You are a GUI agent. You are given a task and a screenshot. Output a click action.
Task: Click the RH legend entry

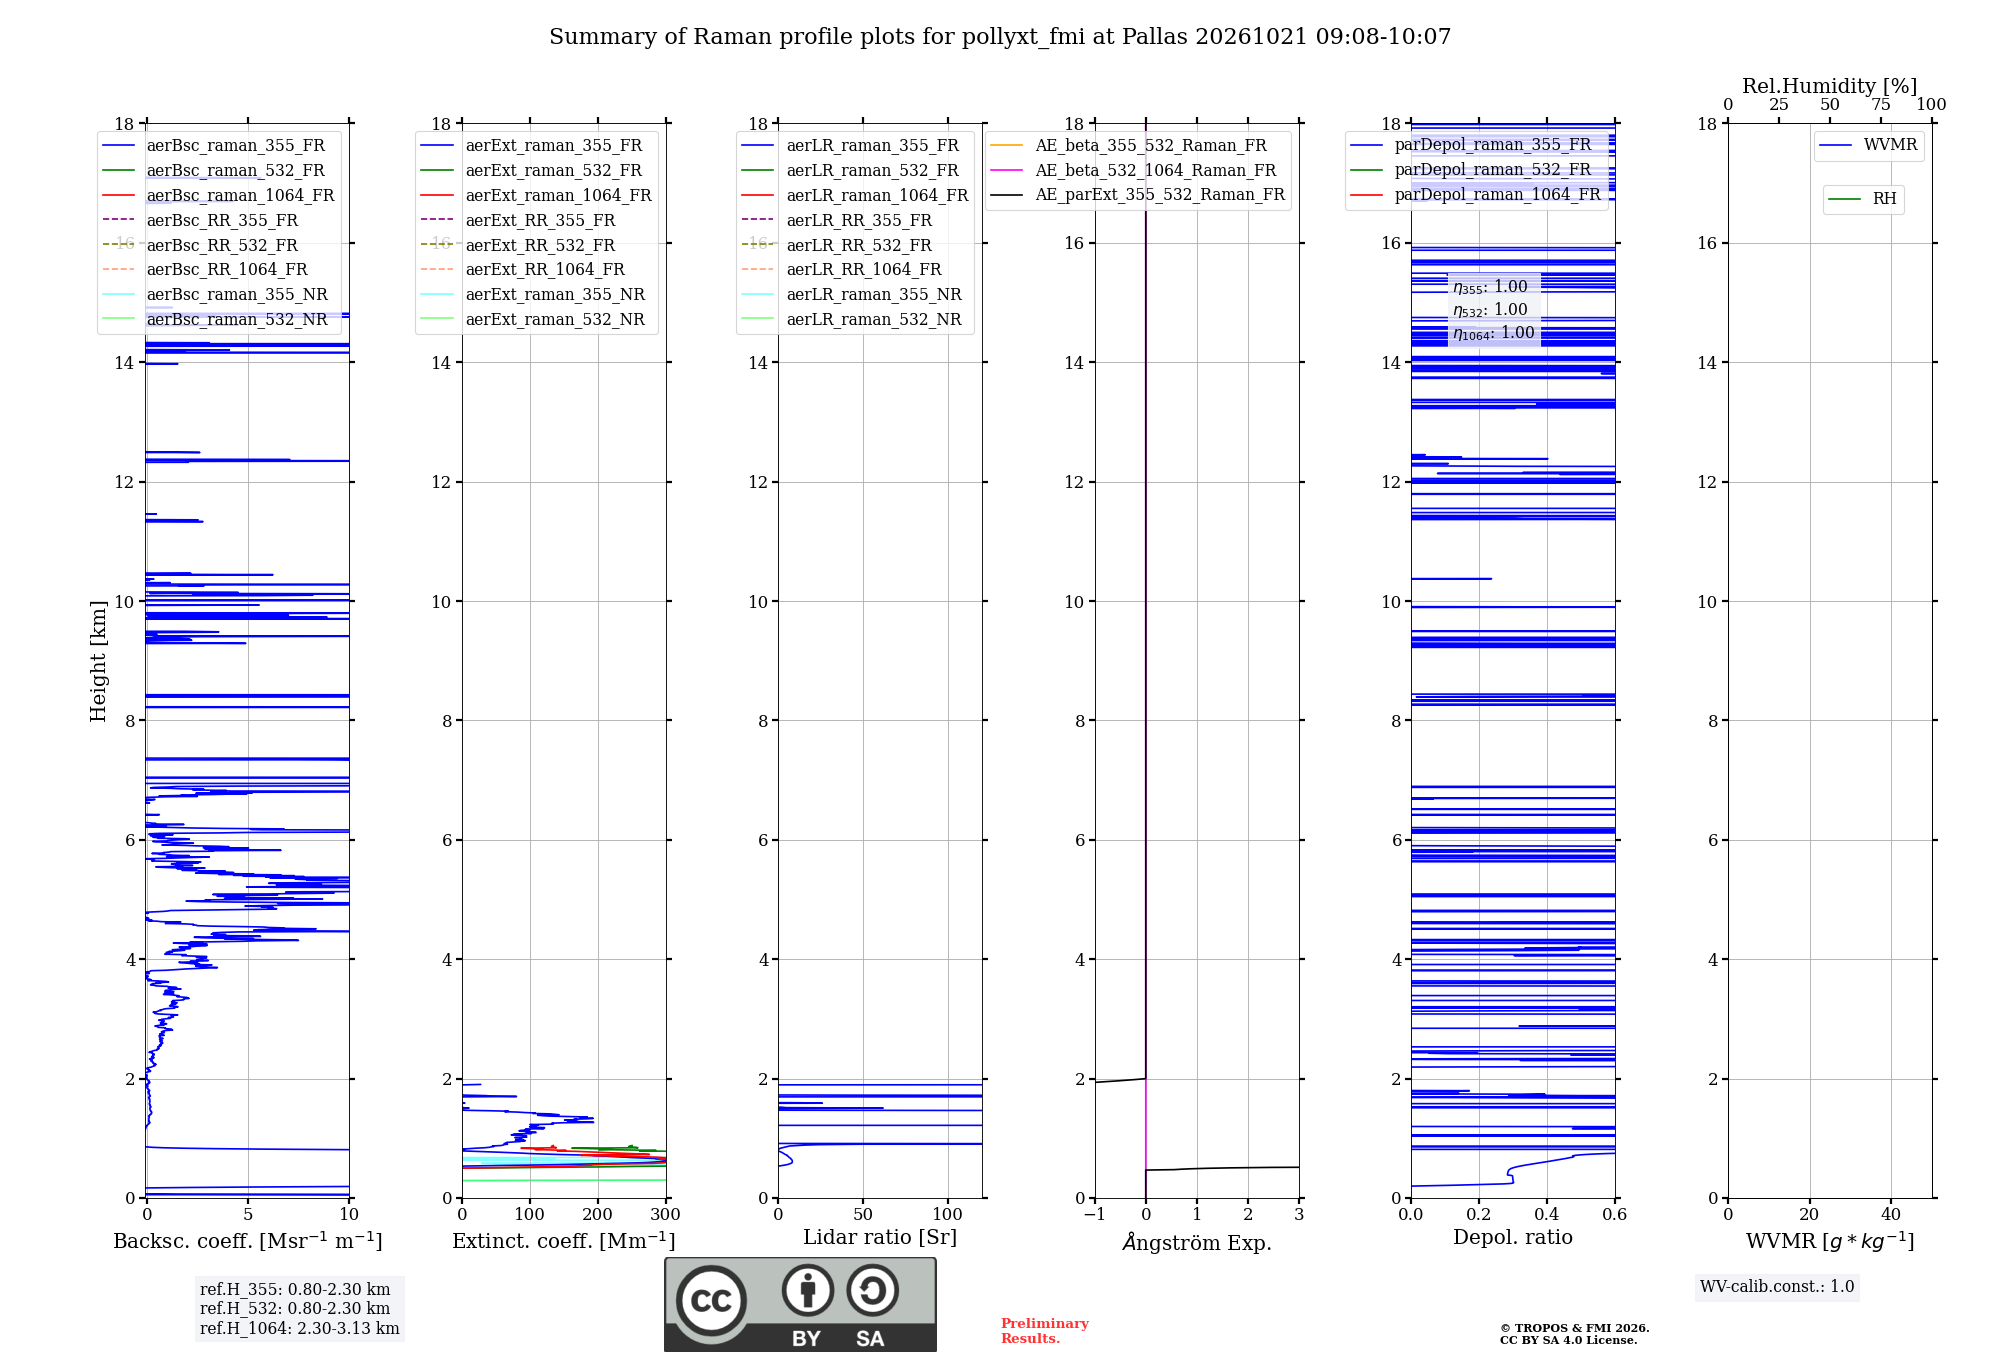point(1863,200)
